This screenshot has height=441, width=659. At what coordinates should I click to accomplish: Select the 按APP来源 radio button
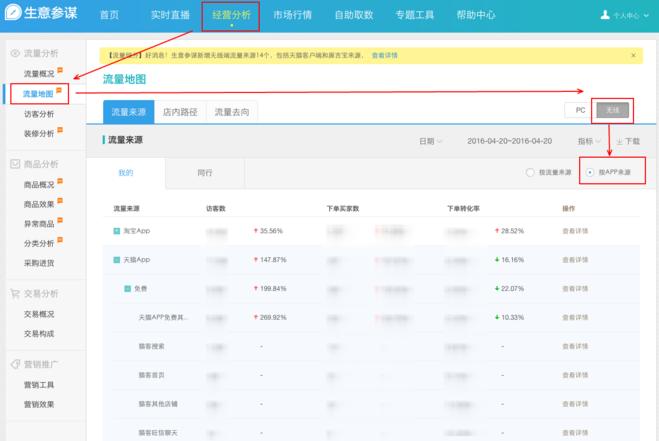coord(590,172)
